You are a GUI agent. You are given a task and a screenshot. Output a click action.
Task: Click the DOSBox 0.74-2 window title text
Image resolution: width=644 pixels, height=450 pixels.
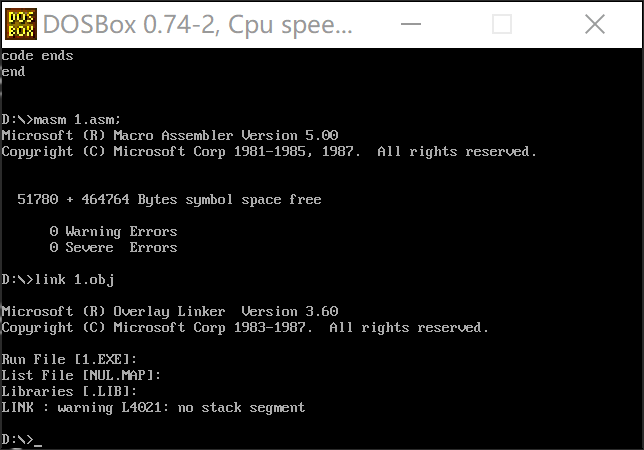(198, 24)
